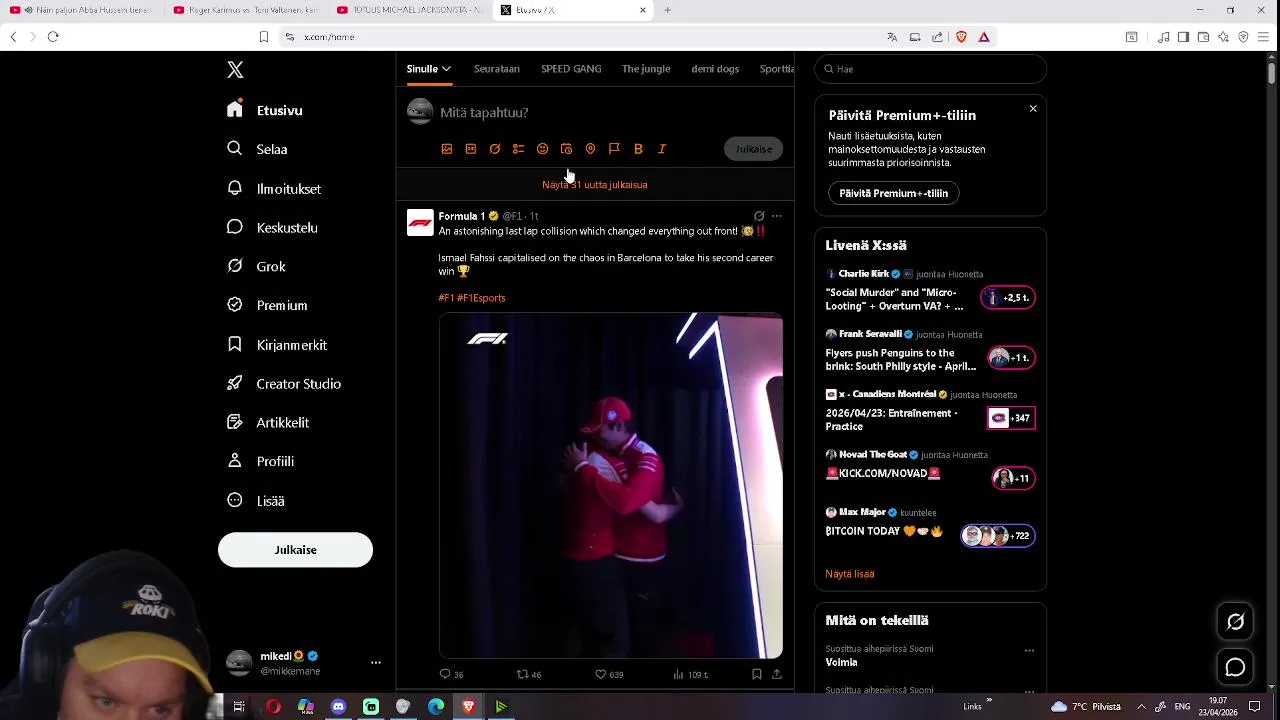
Task: Switch to The jungle tab
Action: (646, 69)
